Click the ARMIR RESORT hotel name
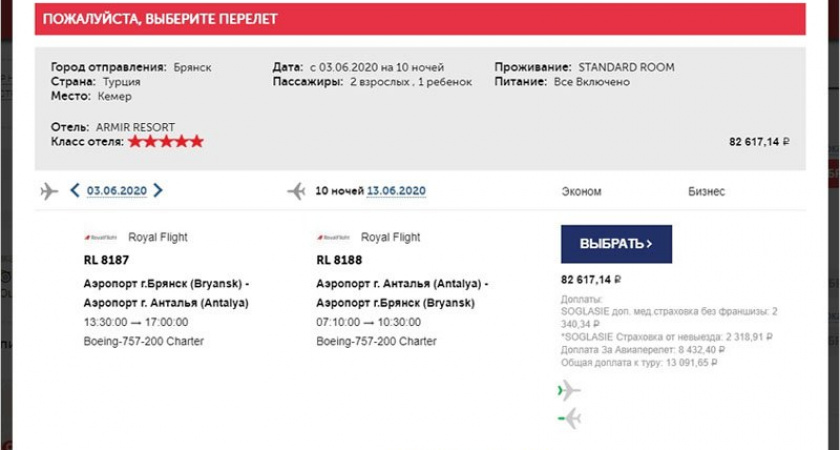Image resolution: width=840 pixels, height=450 pixels. click(135, 127)
